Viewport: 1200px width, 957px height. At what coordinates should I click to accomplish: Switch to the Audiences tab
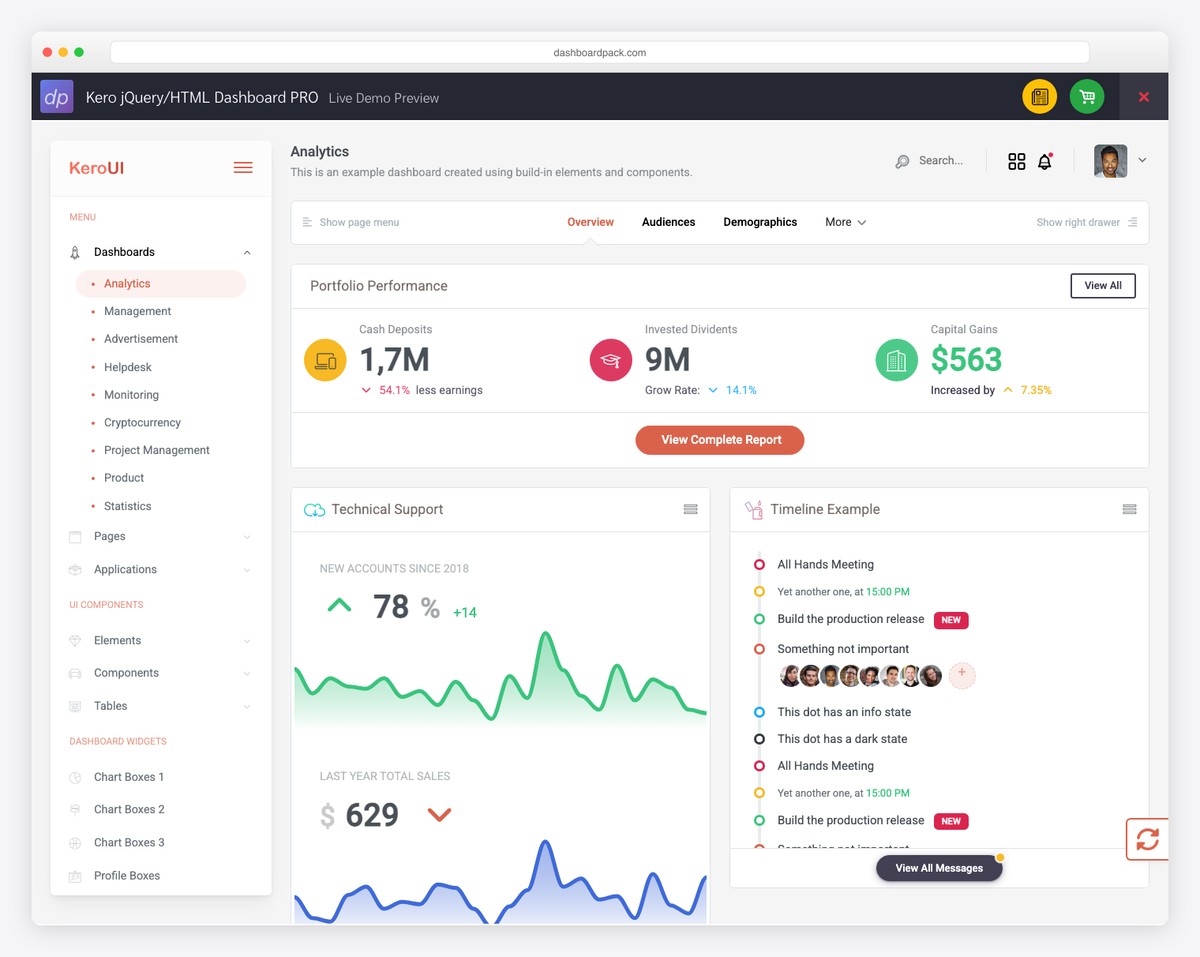pyautogui.click(x=668, y=222)
